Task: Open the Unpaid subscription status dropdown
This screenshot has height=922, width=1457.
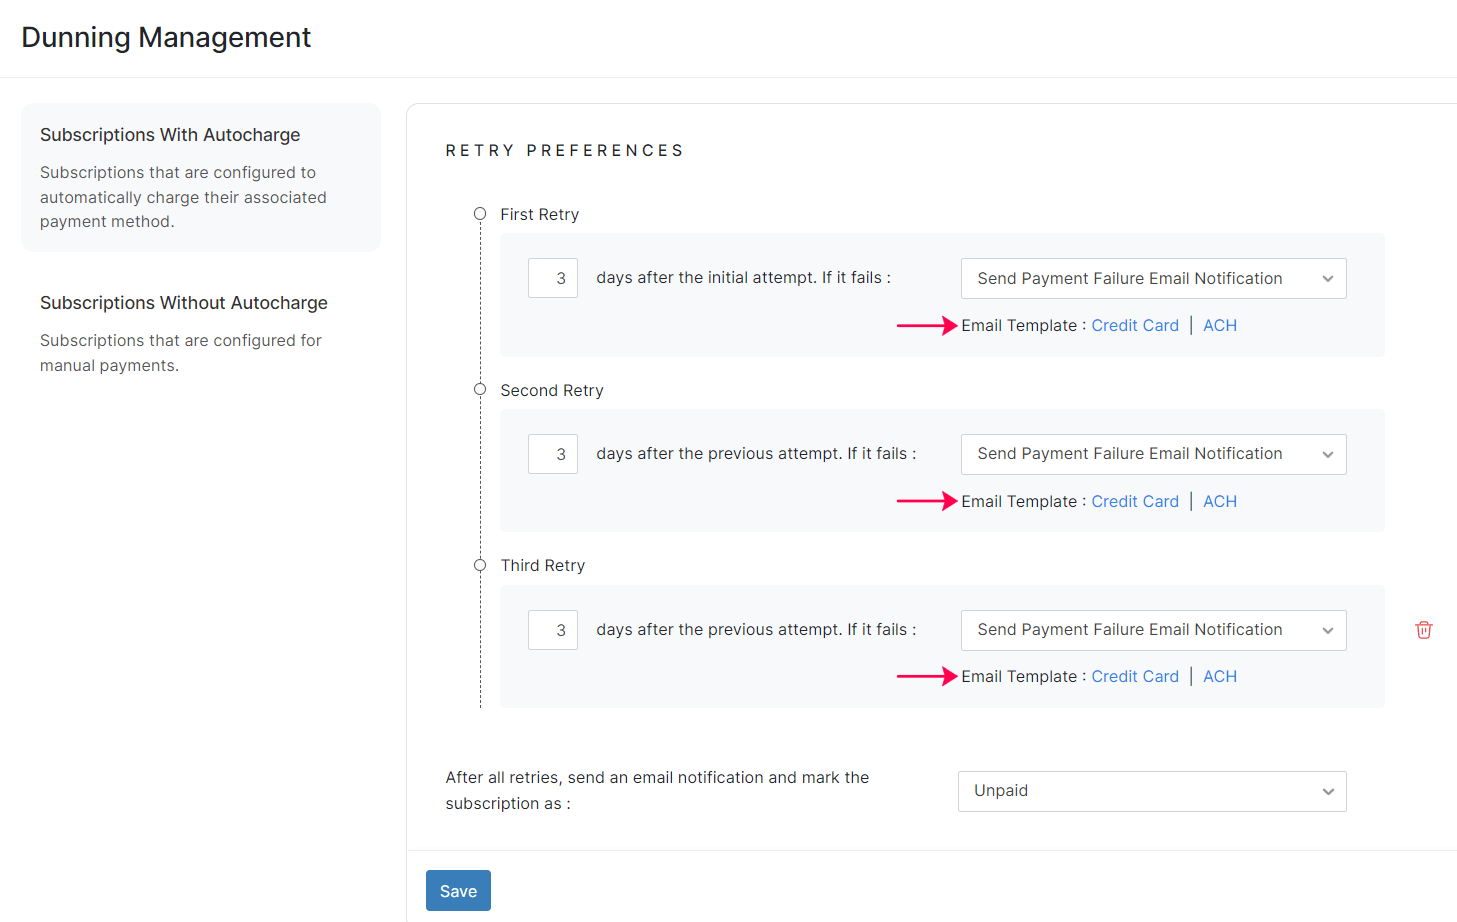Action: click(1152, 791)
